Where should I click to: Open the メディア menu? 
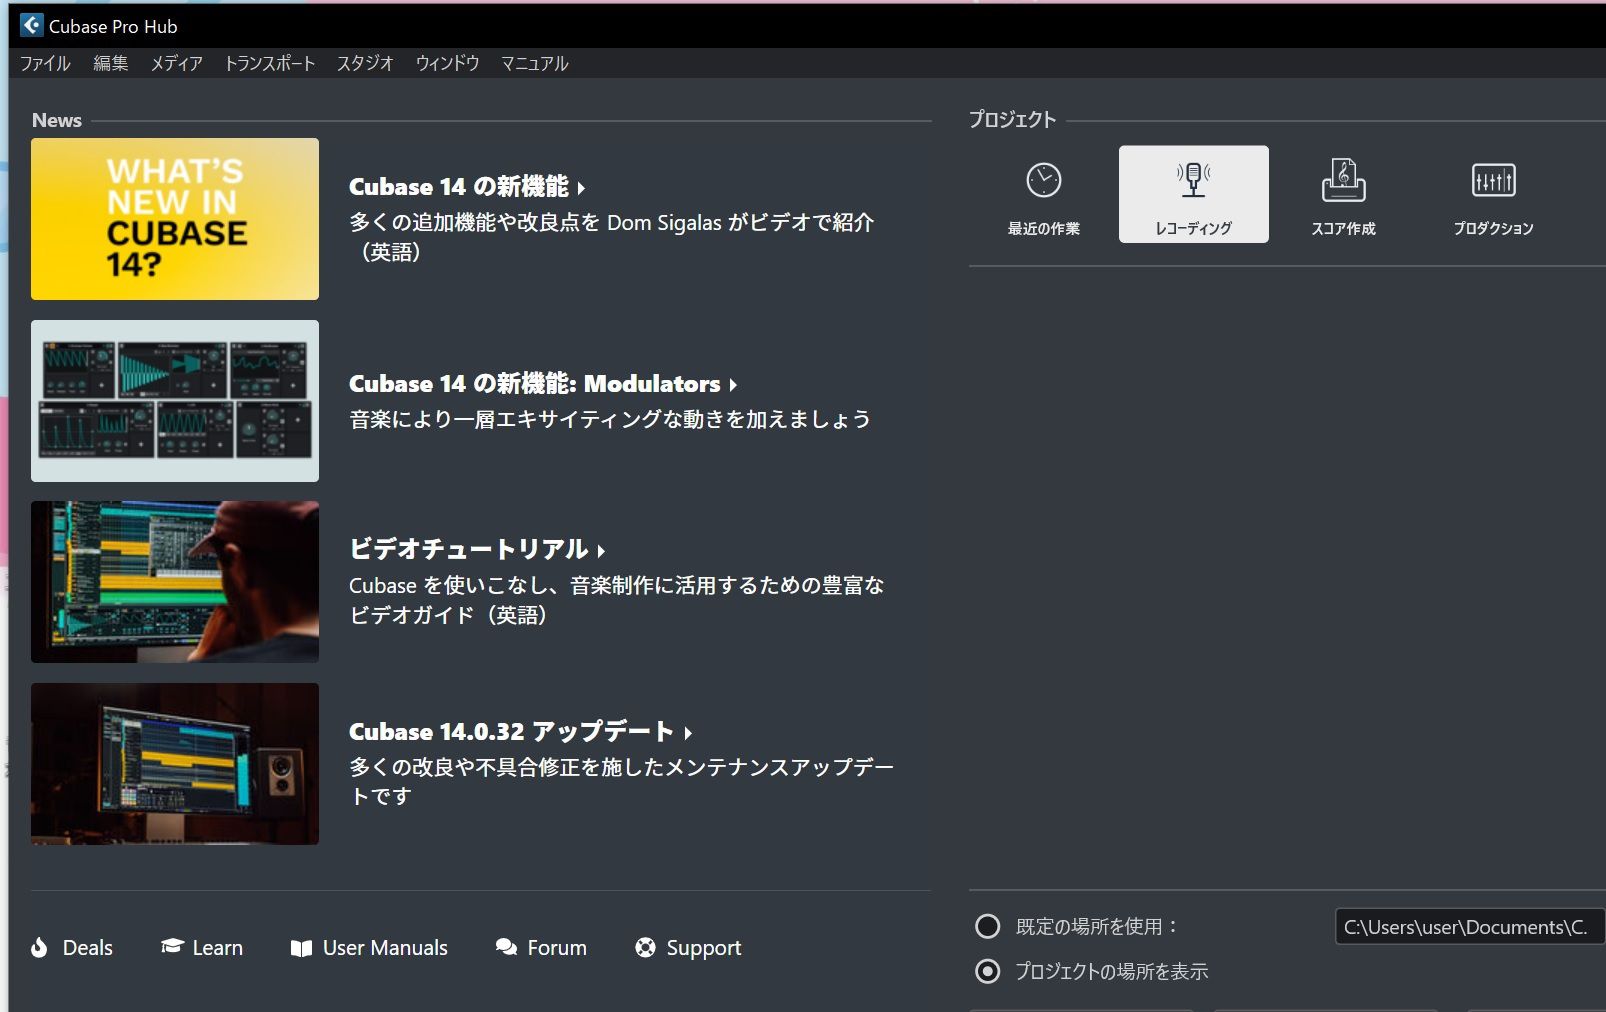[x=176, y=63]
